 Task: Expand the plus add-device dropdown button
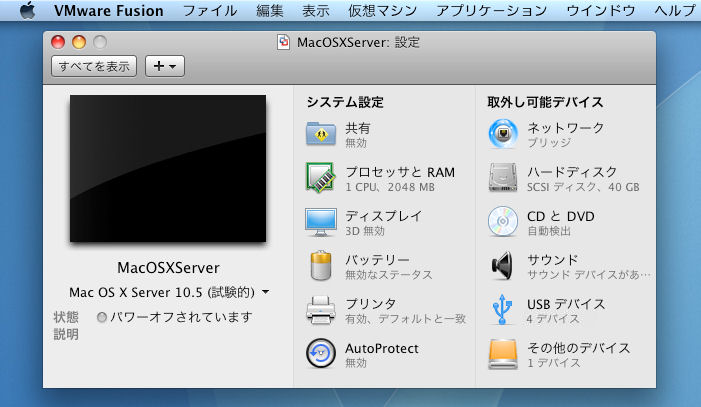tap(165, 66)
